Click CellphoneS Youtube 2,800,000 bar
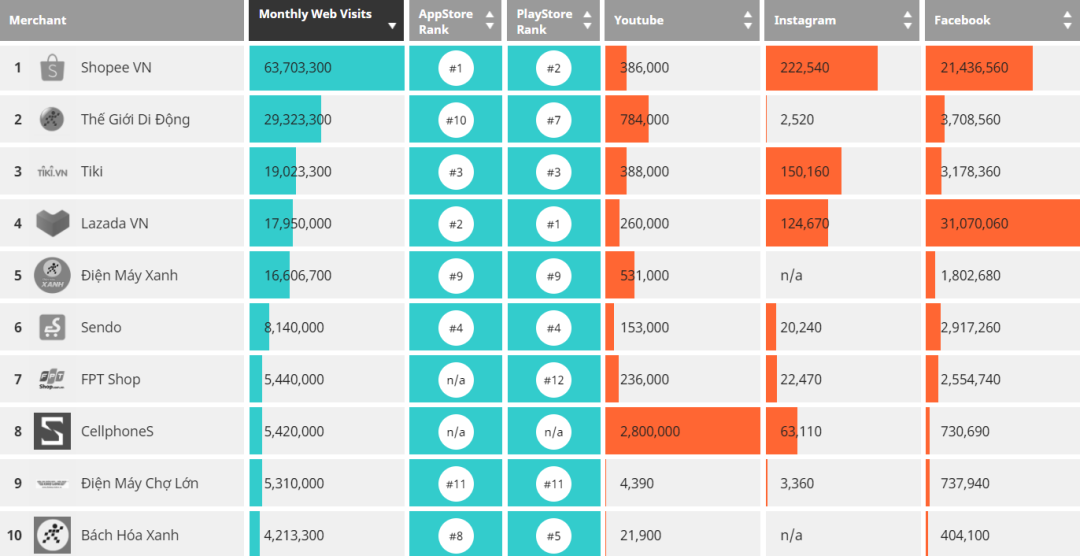Viewport: 1080px width, 556px height. 682,431
